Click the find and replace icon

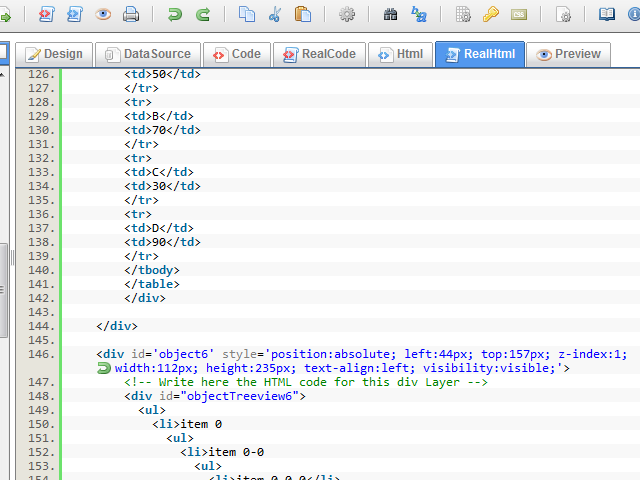point(419,15)
